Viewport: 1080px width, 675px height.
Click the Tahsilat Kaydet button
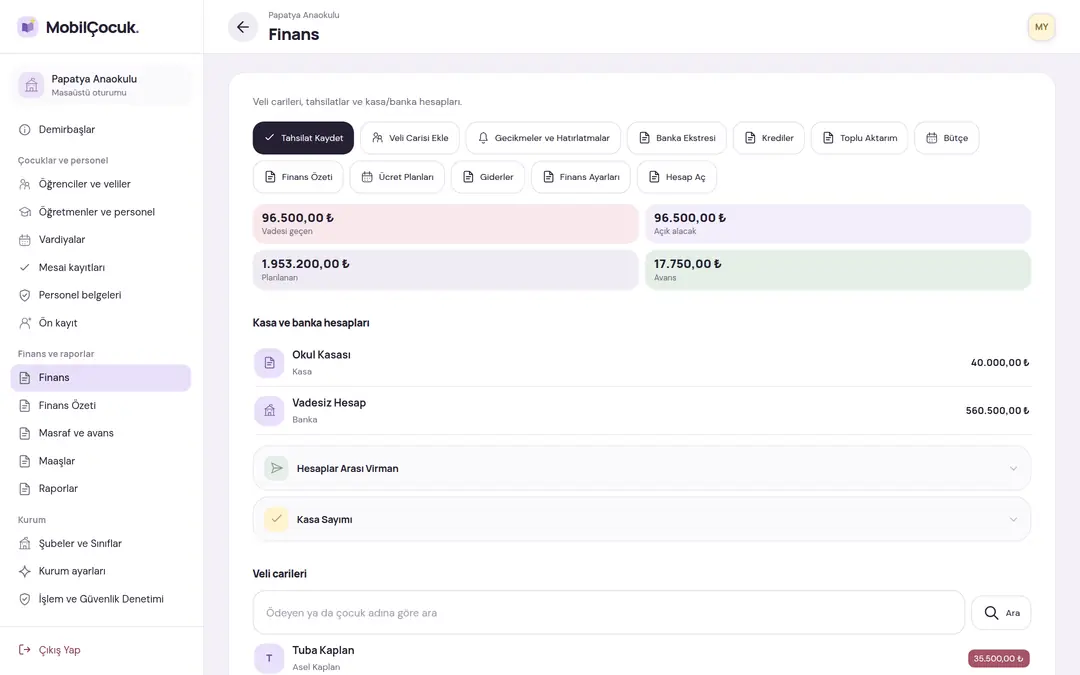[x=303, y=138]
